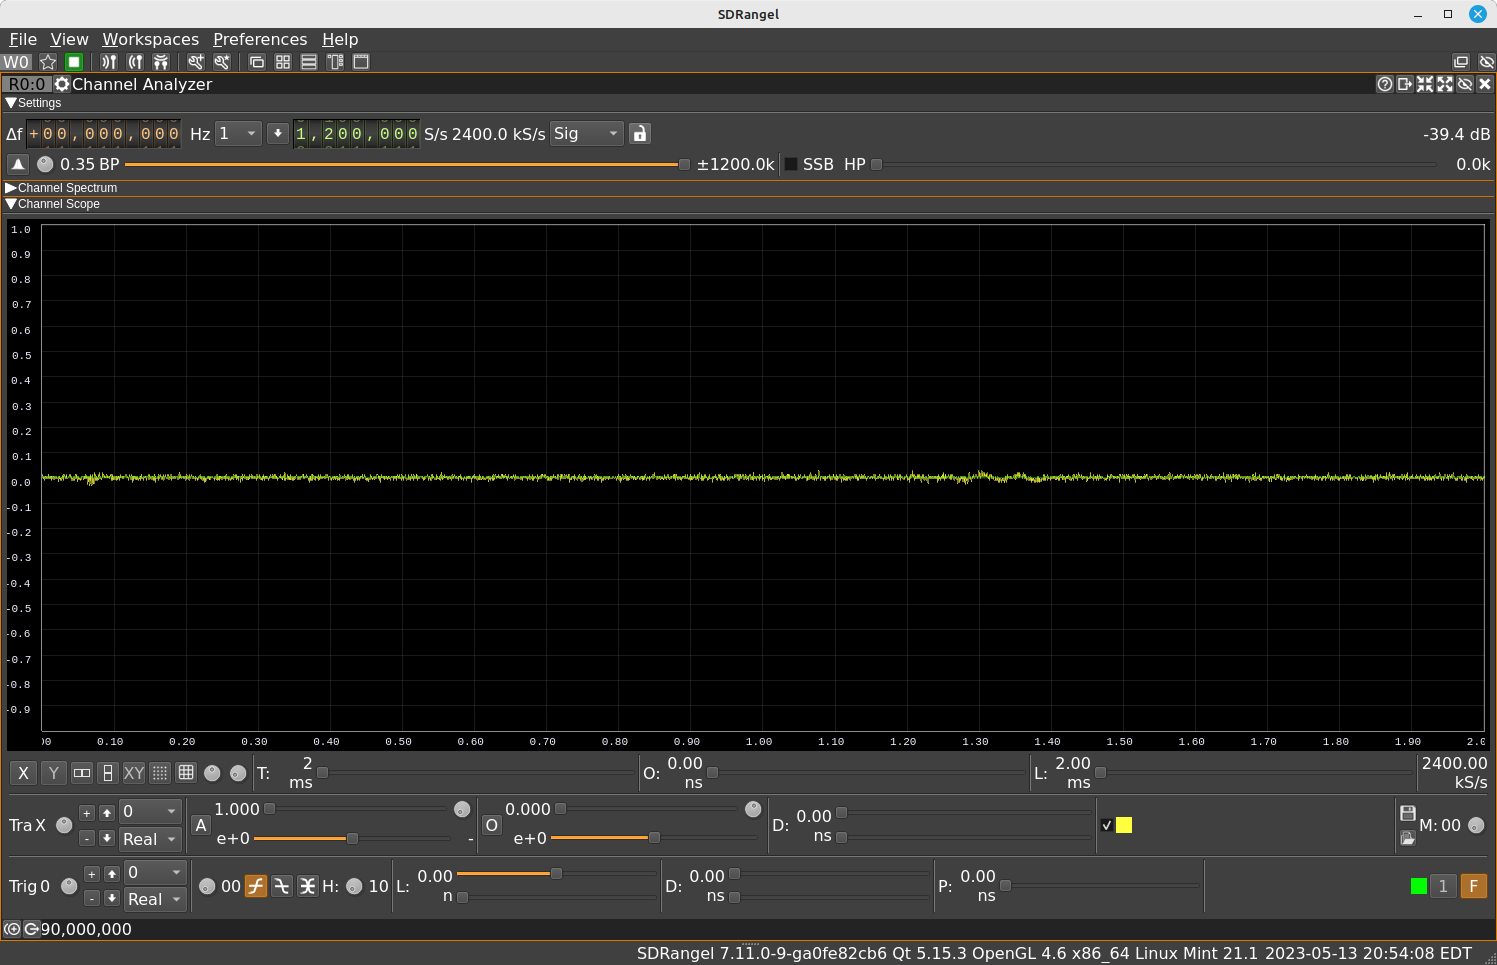
Task: Toggle tabbed sub-windows view icon
Action: [x=361, y=62]
